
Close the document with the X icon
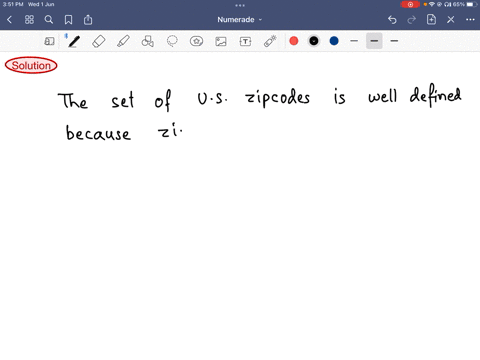(x=451, y=20)
